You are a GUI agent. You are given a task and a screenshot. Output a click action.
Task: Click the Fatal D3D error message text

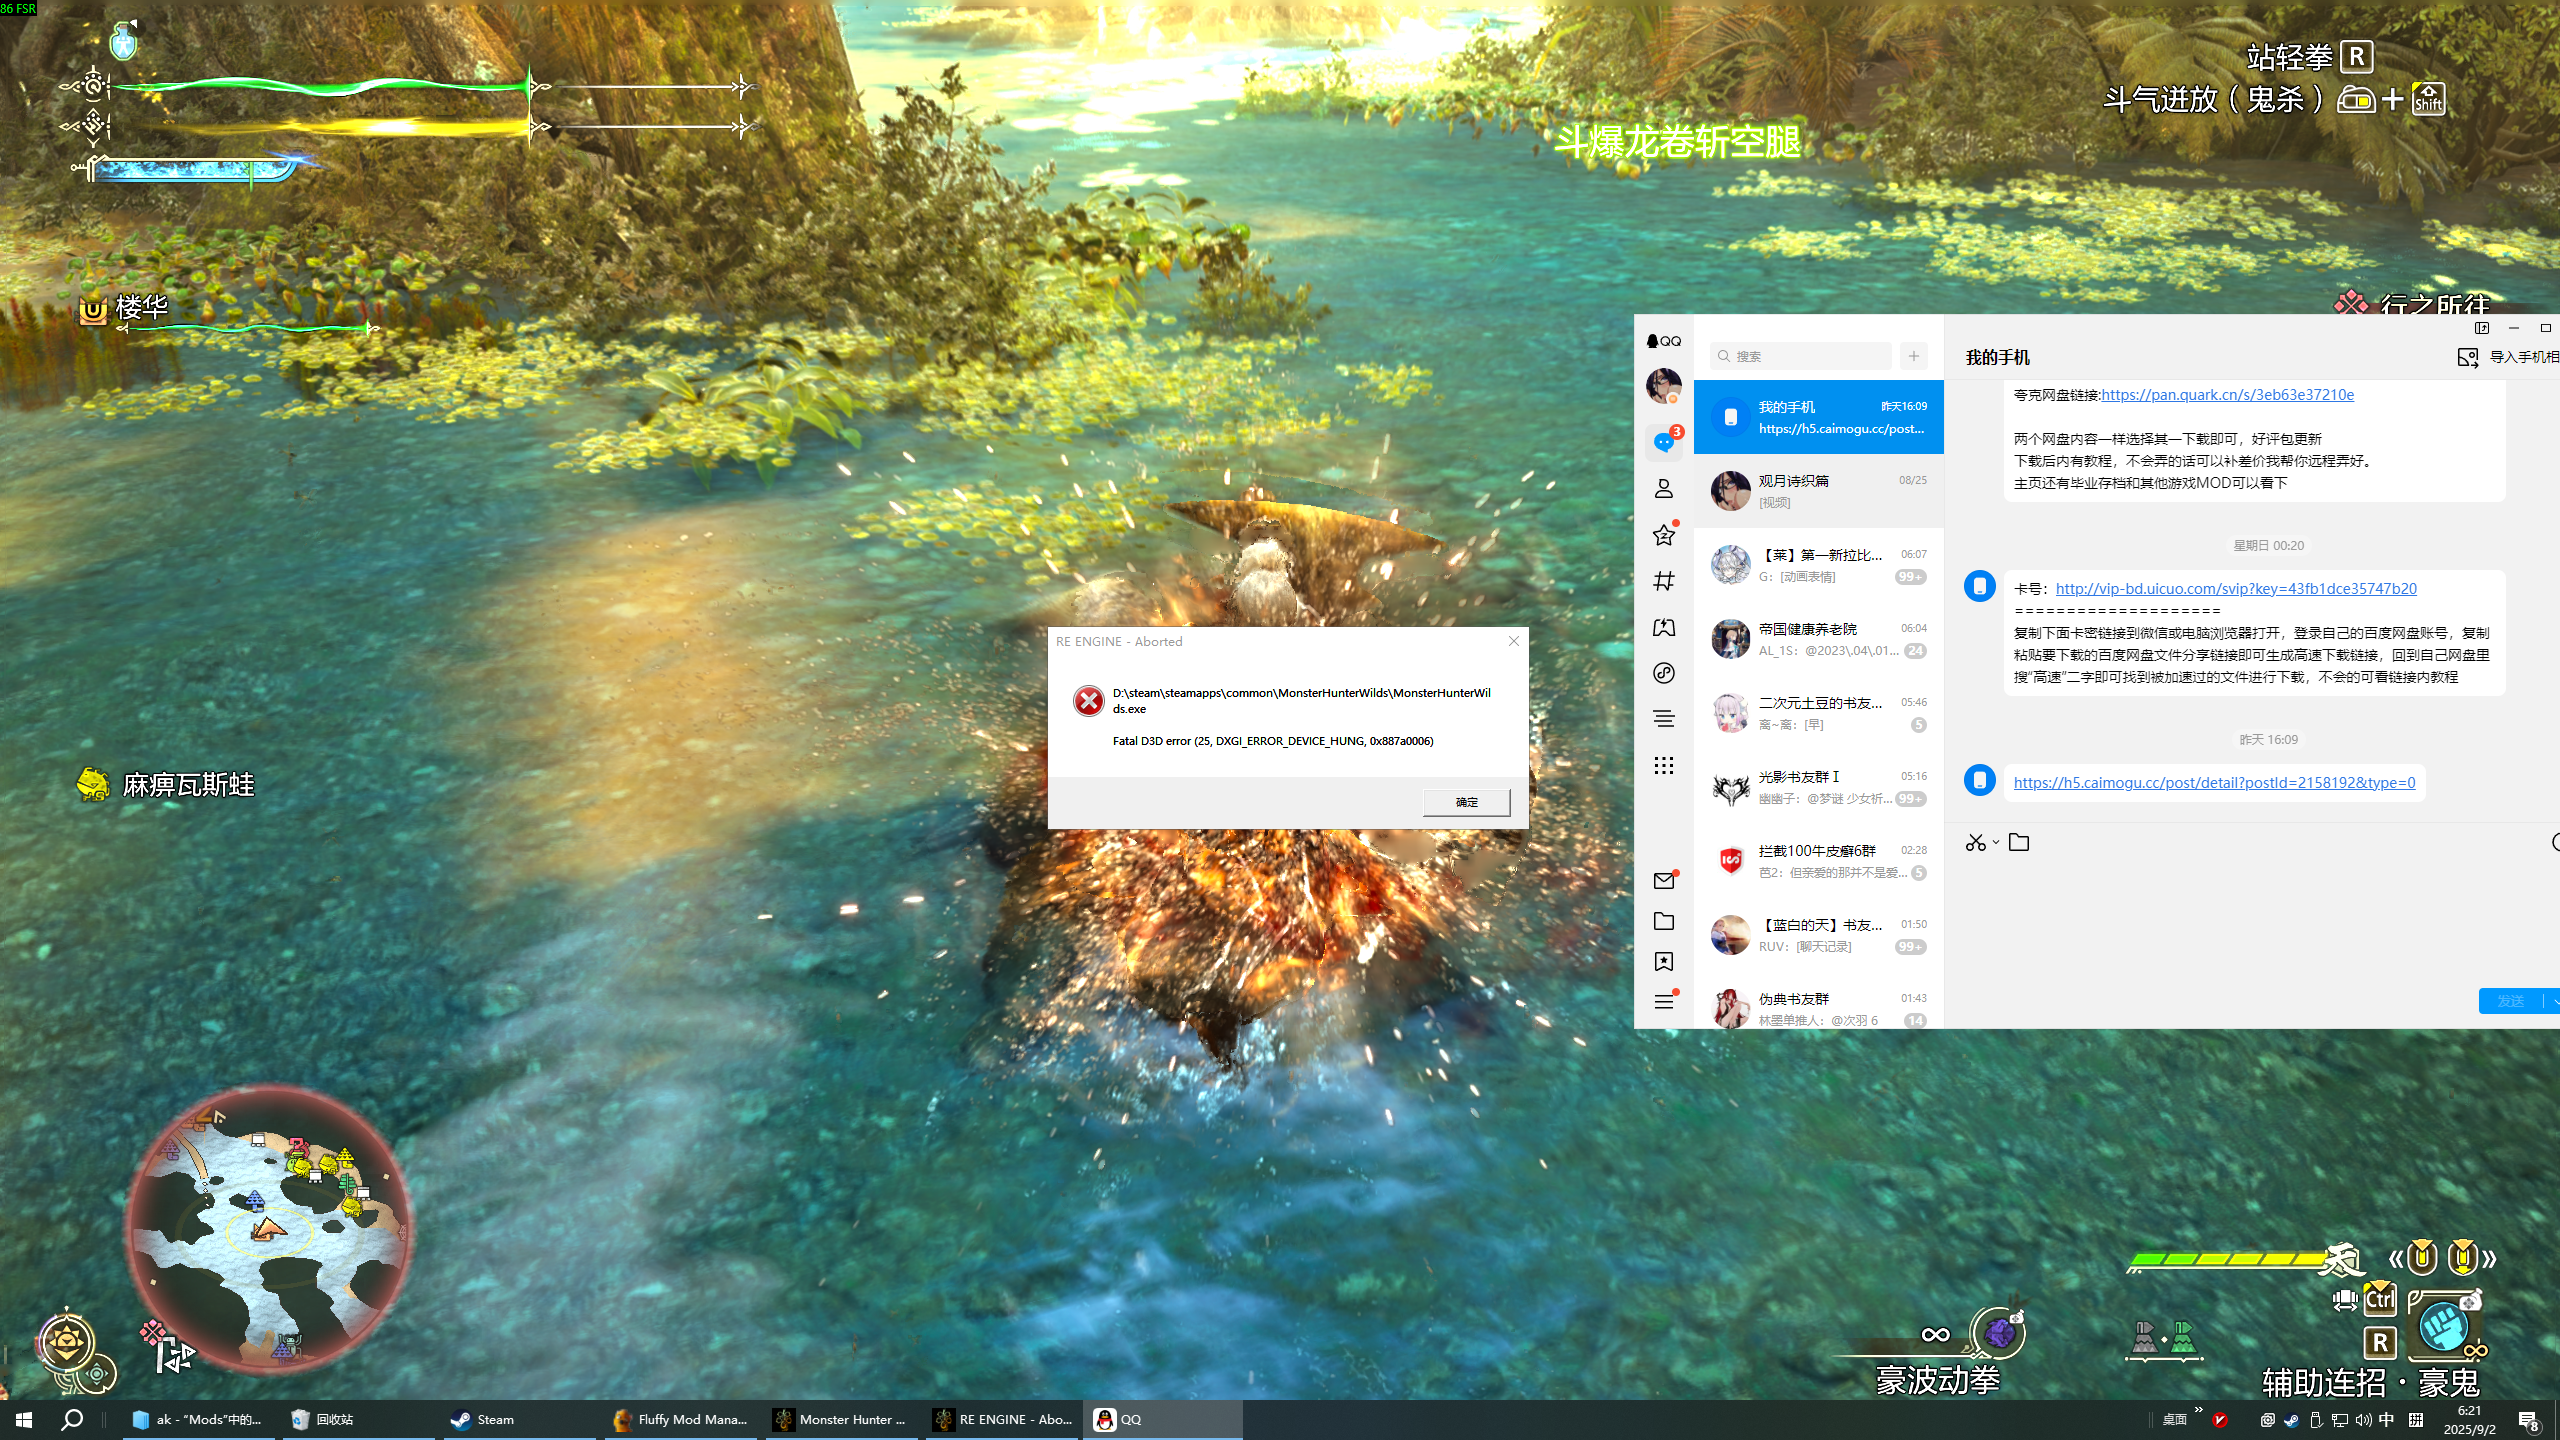[x=1273, y=741]
